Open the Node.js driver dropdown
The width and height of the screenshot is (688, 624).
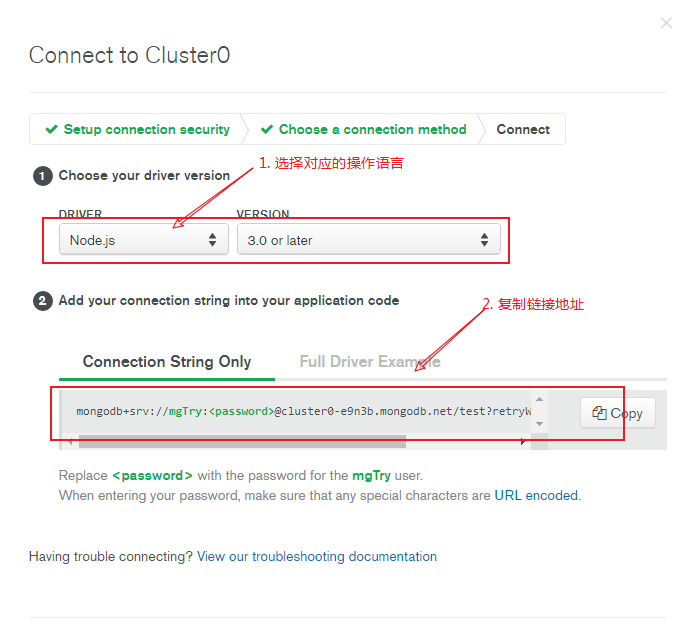(x=144, y=240)
